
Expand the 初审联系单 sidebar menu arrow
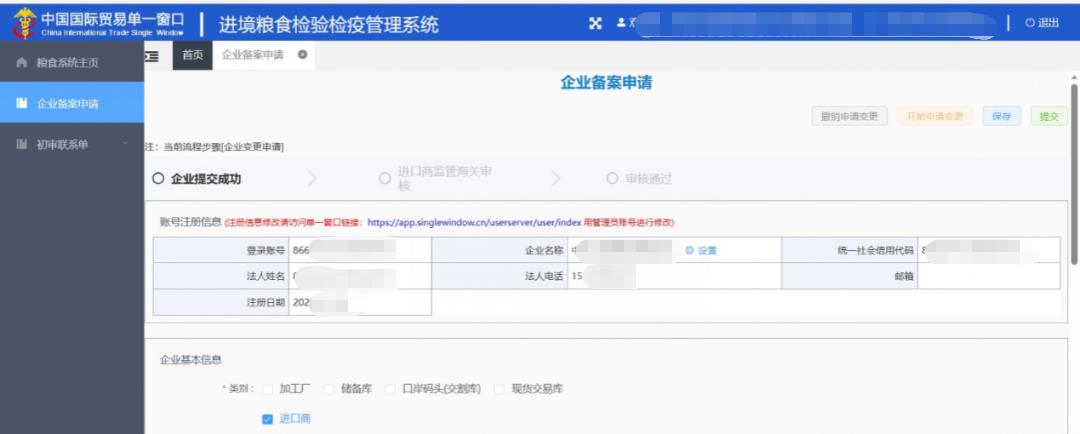(125, 144)
